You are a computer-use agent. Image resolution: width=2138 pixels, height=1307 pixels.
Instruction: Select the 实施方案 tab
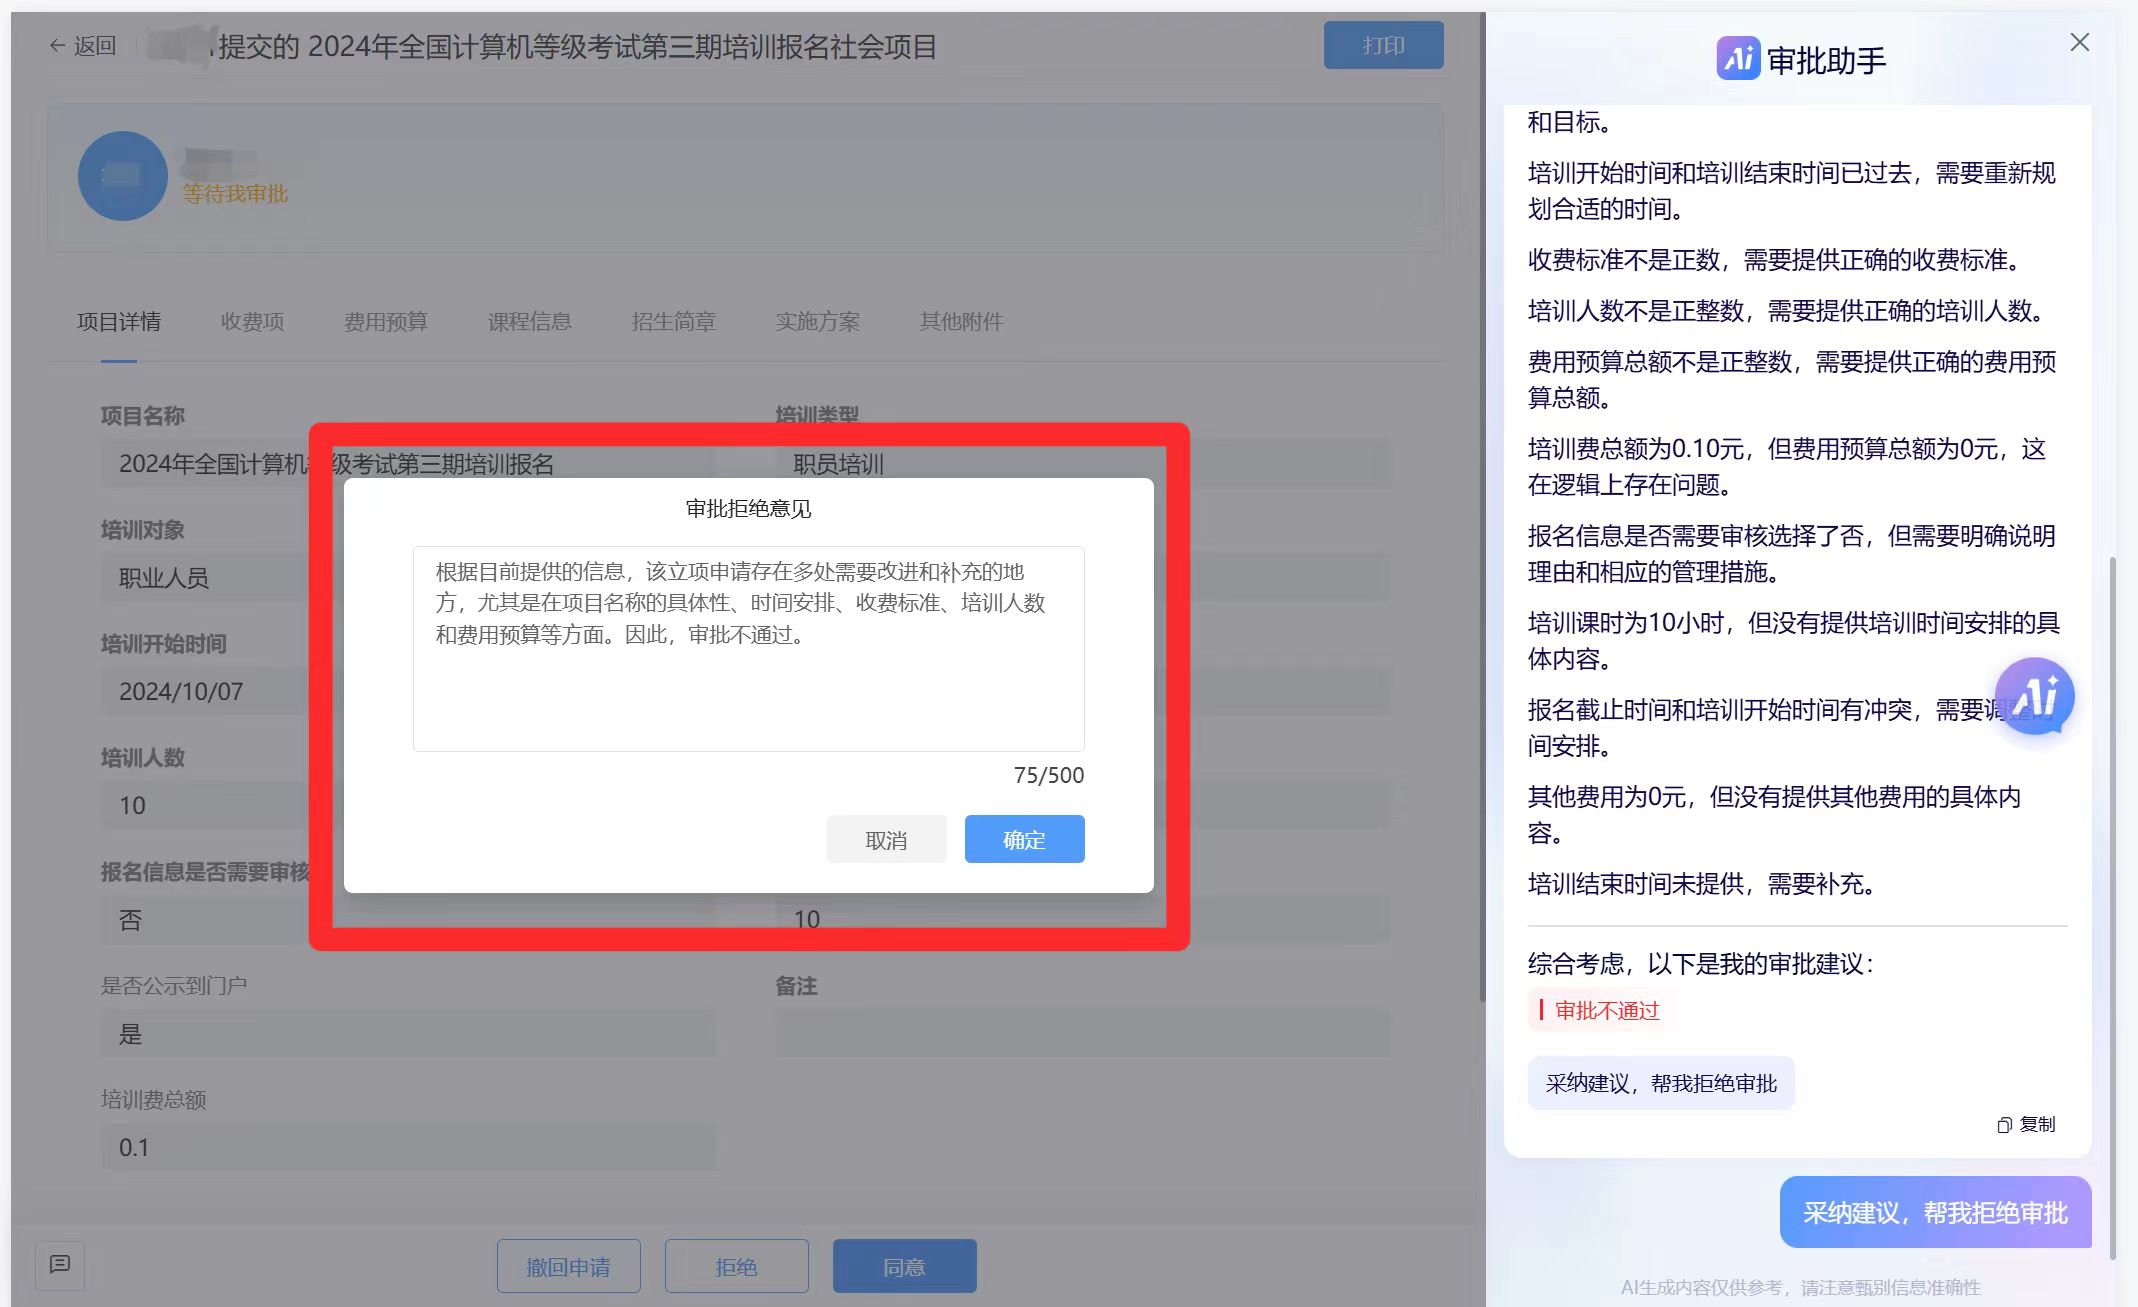[x=818, y=321]
